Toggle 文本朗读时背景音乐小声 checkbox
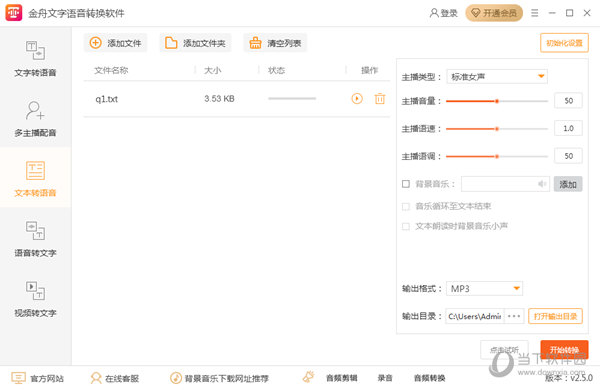This screenshot has width=600, height=390. [x=406, y=226]
